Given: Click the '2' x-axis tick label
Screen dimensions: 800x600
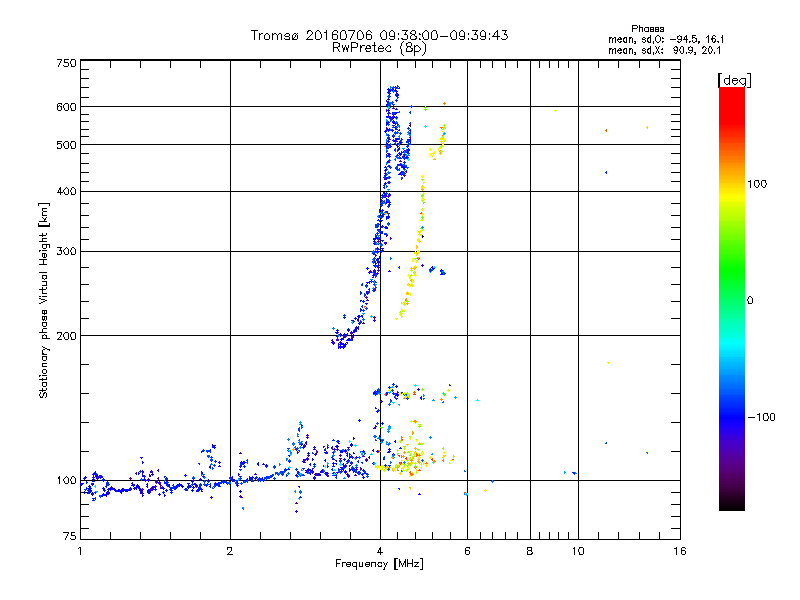Looking at the screenshot, I should coord(230,551).
